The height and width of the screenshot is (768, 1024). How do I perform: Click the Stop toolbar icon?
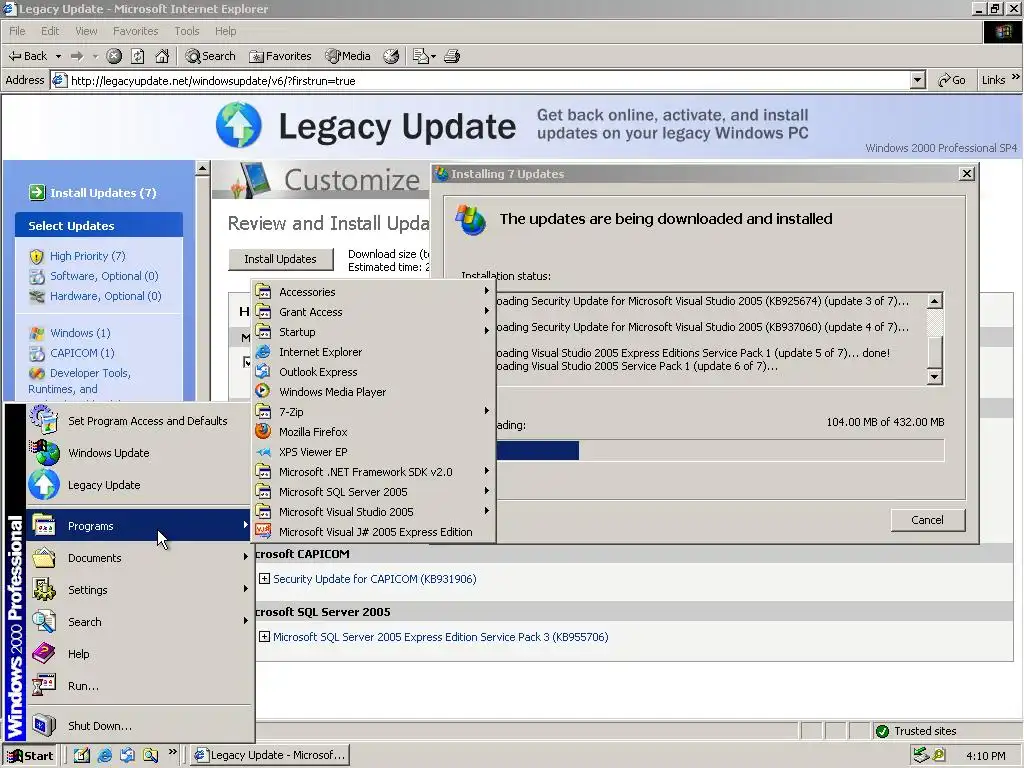pos(114,56)
